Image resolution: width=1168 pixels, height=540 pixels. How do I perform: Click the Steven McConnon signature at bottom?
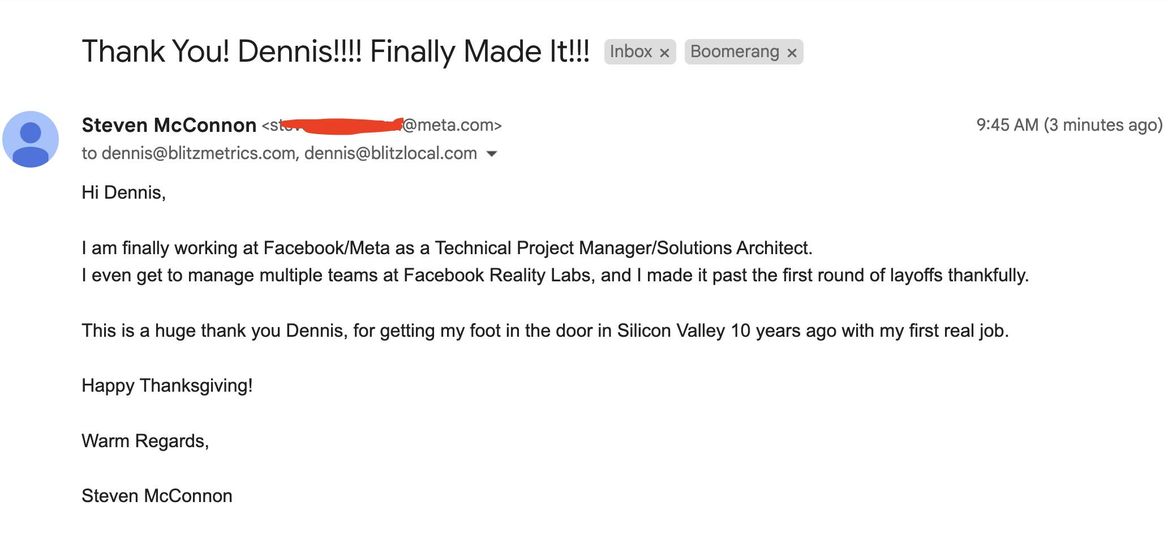(157, 495)
